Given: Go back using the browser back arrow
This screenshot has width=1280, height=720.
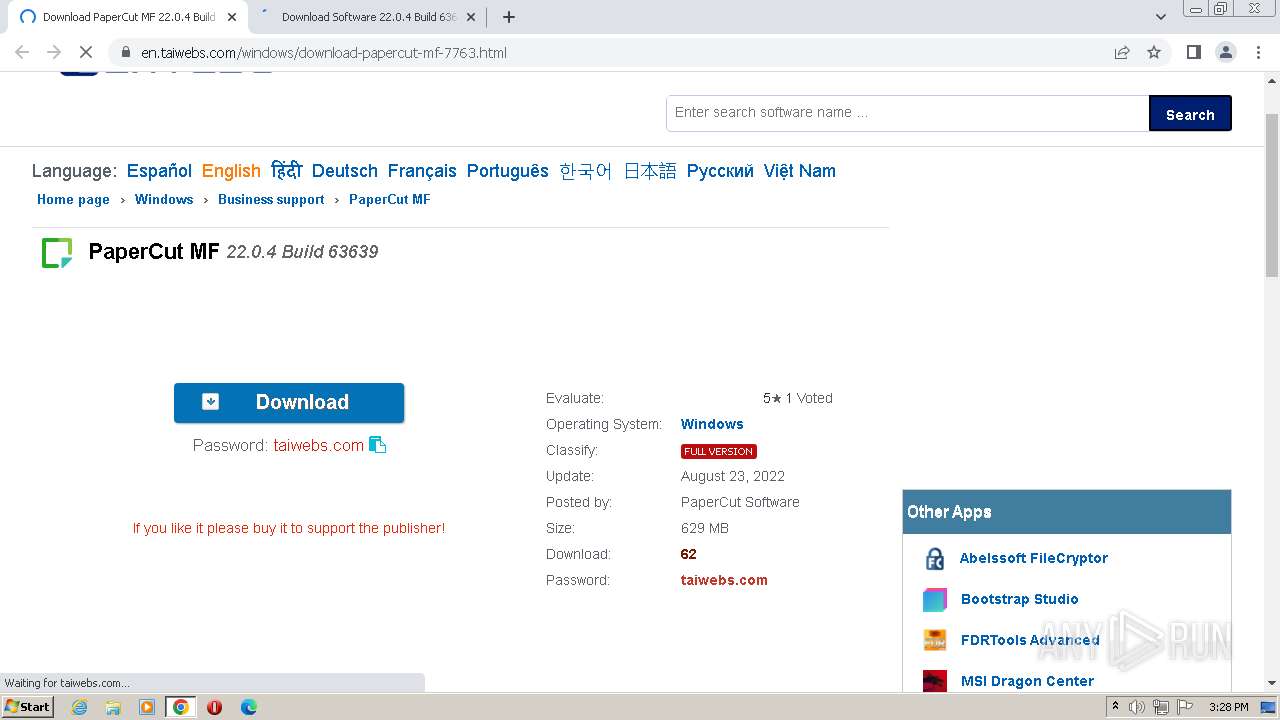Looking at the screenshot, I should click(x=22, y=52).
